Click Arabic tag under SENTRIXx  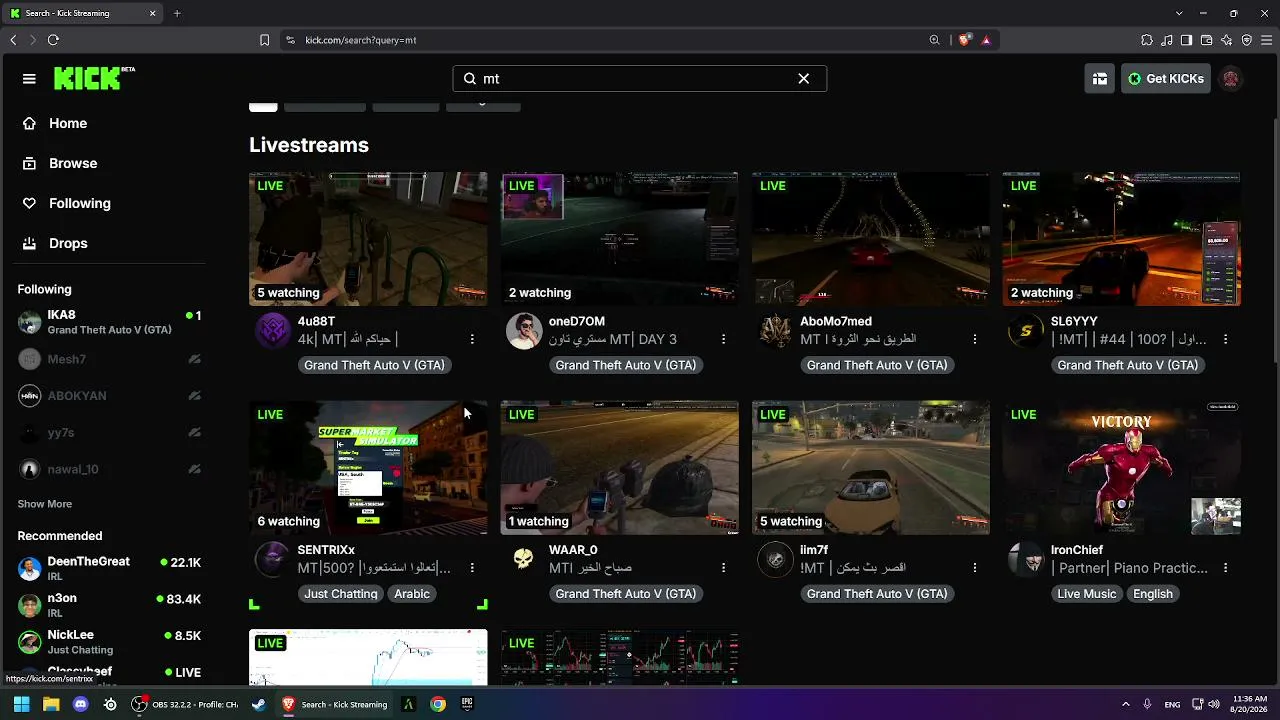coord(412,594)
